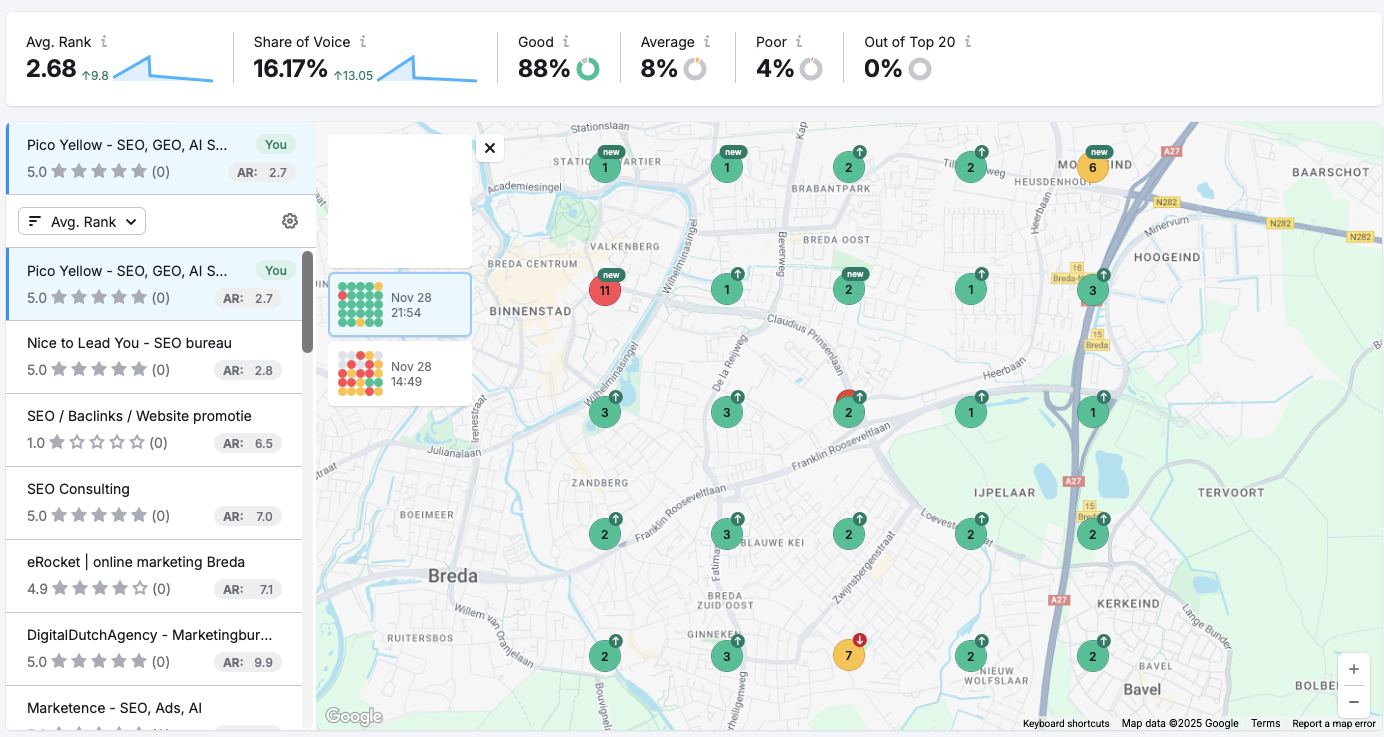The height and width of the screenshot is (737, 1384).
Task: Open the Google Maps Terms link
Action: 1265,723
